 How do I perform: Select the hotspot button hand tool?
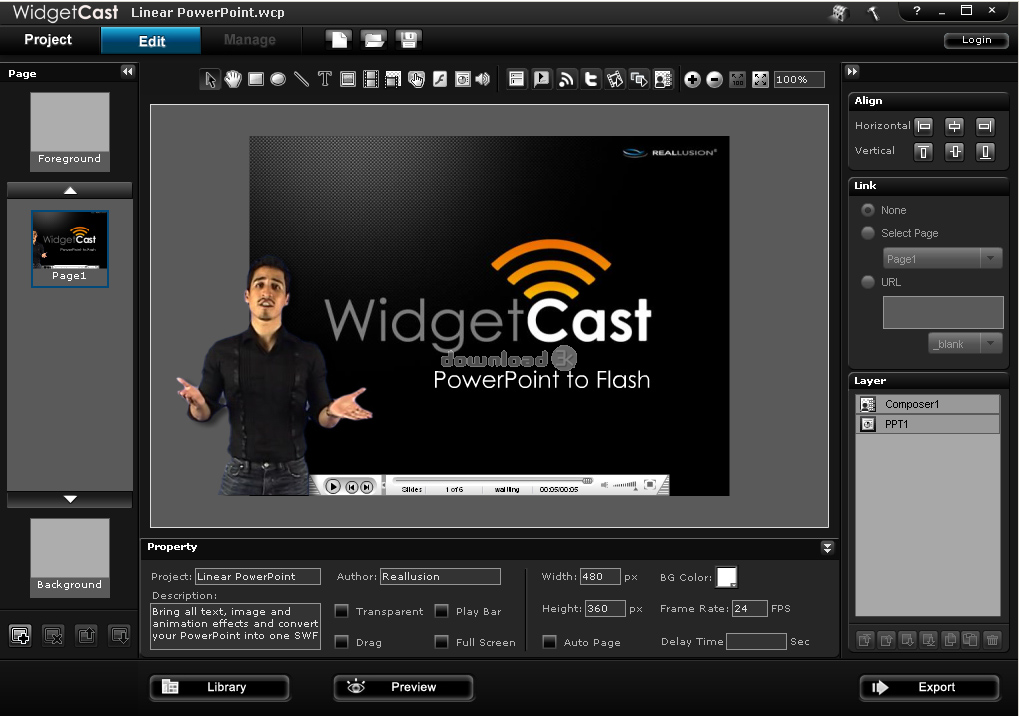coord(416,79)
